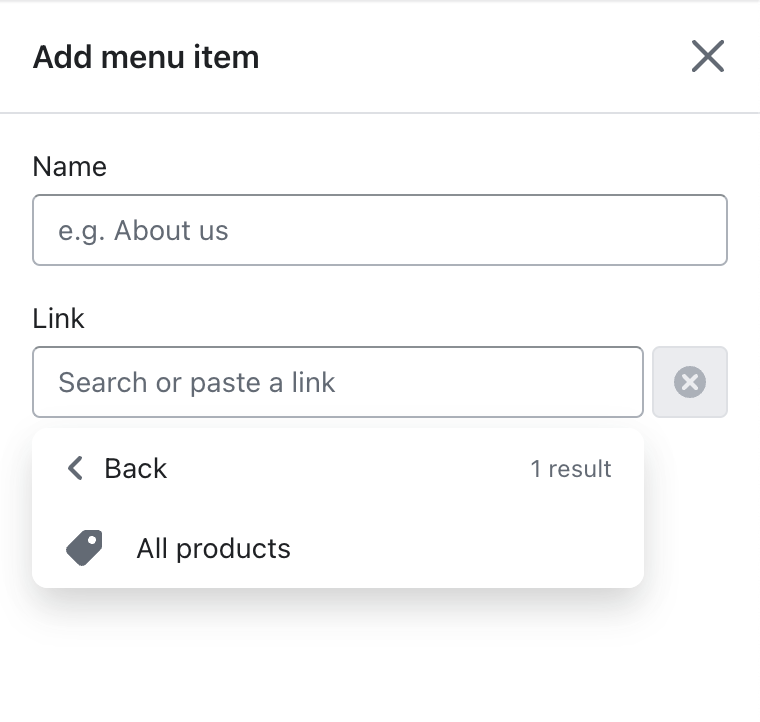
Task: Click the Name field label
Action: (69, 166)
